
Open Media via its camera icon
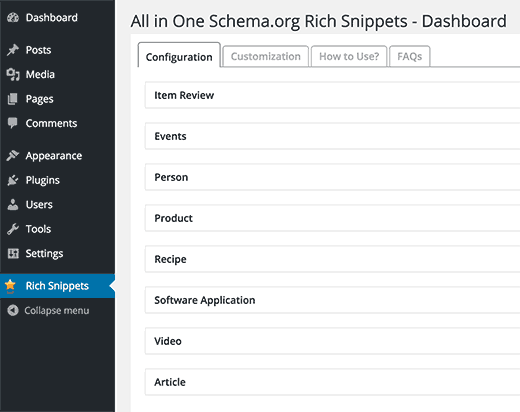[13, 74]
